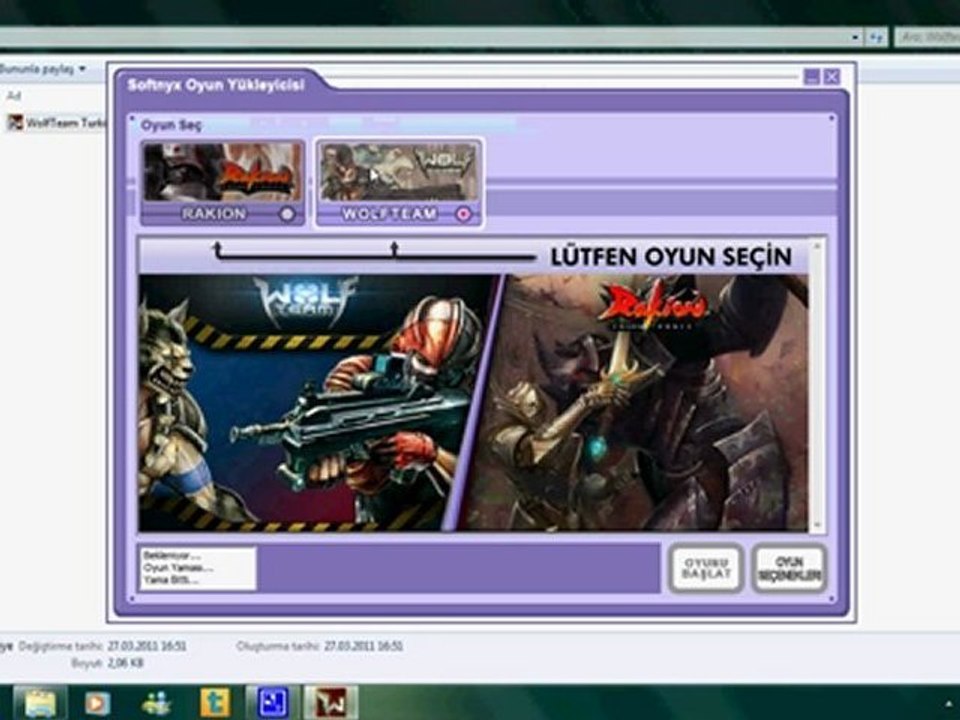
Task: Click the Explorer refresh button
Action: (877, 37)
